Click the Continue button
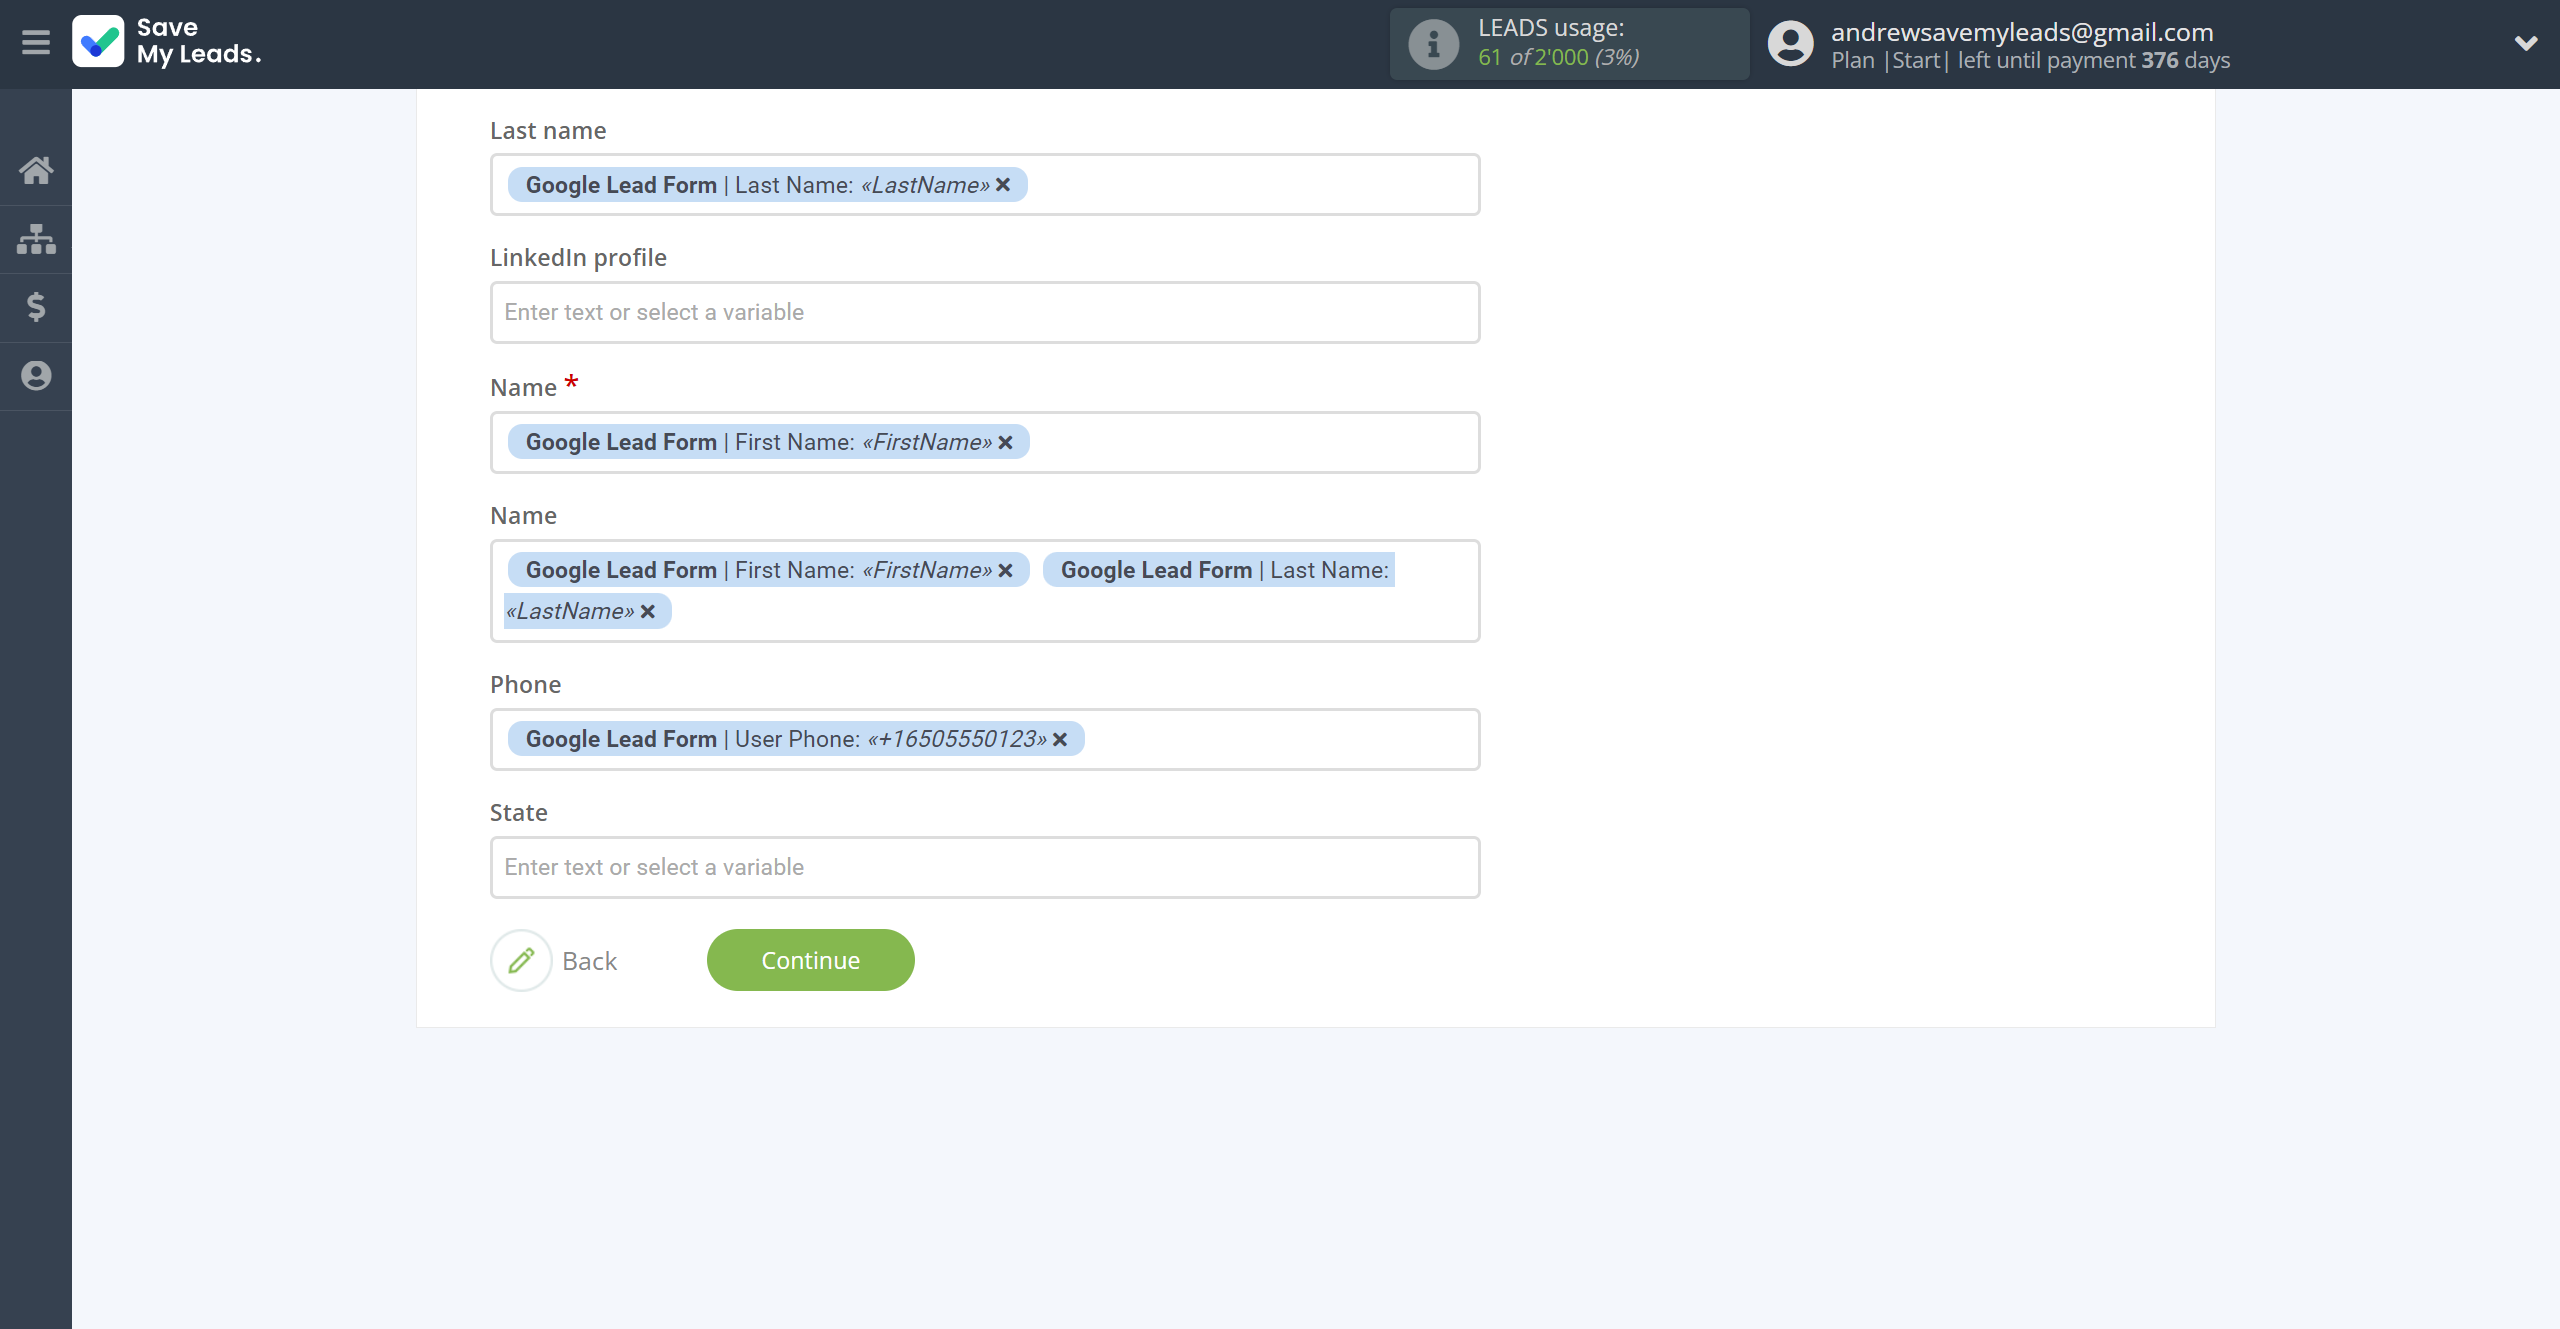The height and width of the screenshot is (1329, 2560). click(x=811, y=960)
